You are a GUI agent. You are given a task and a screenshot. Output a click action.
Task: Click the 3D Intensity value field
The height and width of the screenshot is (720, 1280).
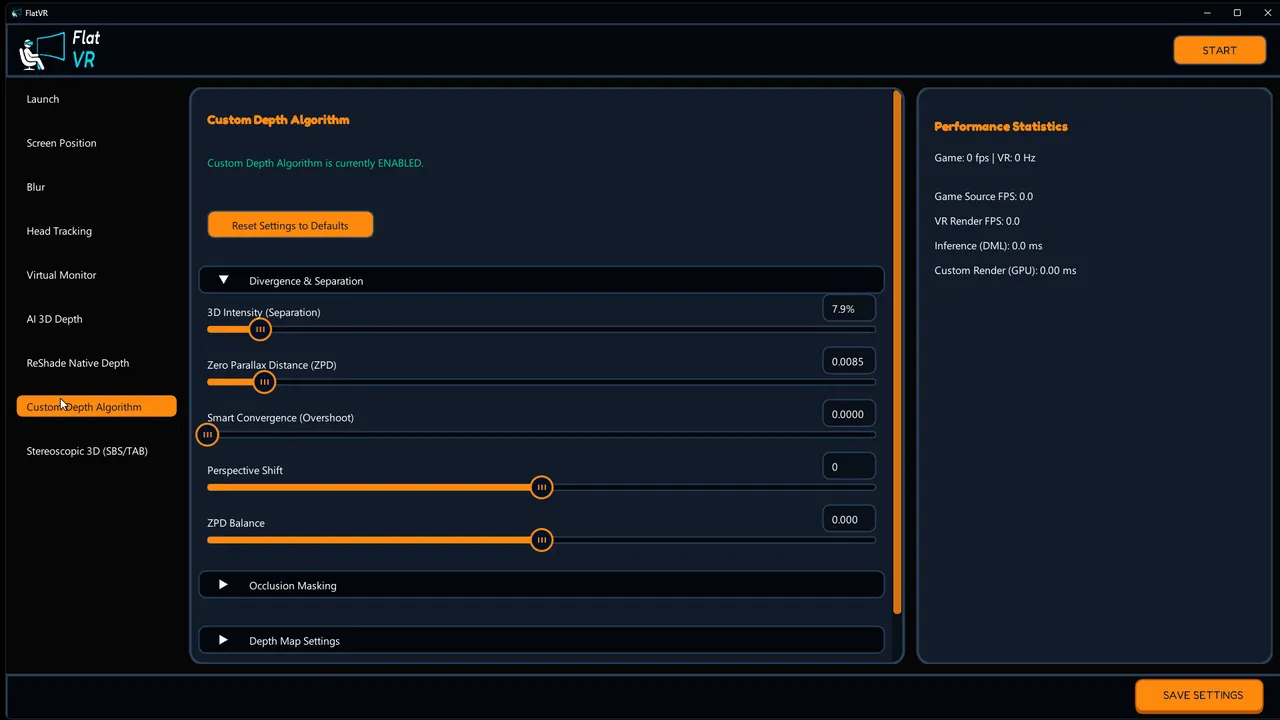[848, 309]
